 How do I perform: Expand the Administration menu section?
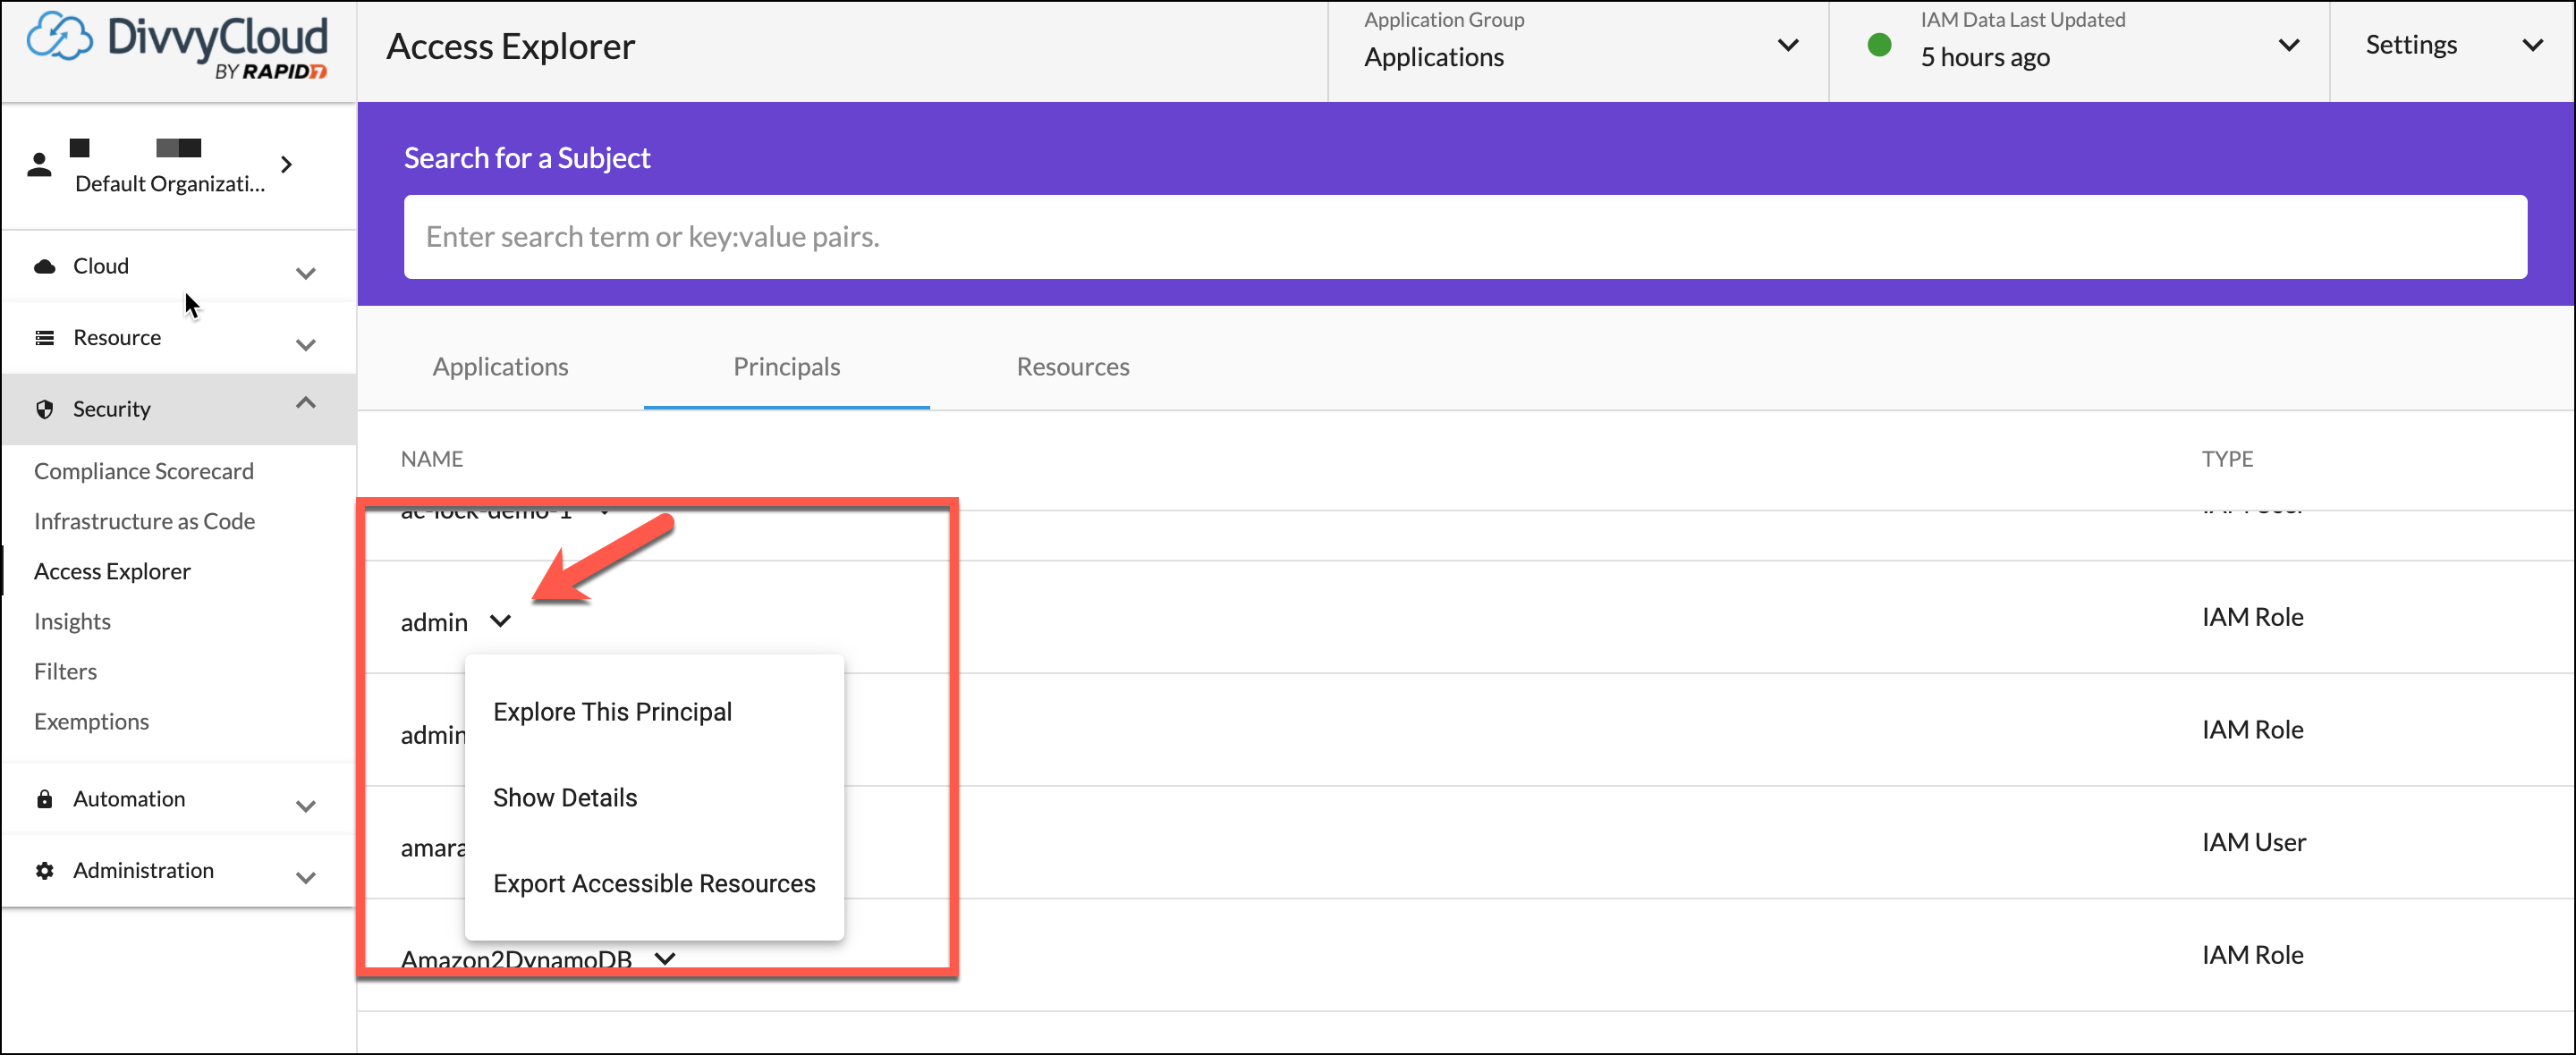(x=306, y=878)
